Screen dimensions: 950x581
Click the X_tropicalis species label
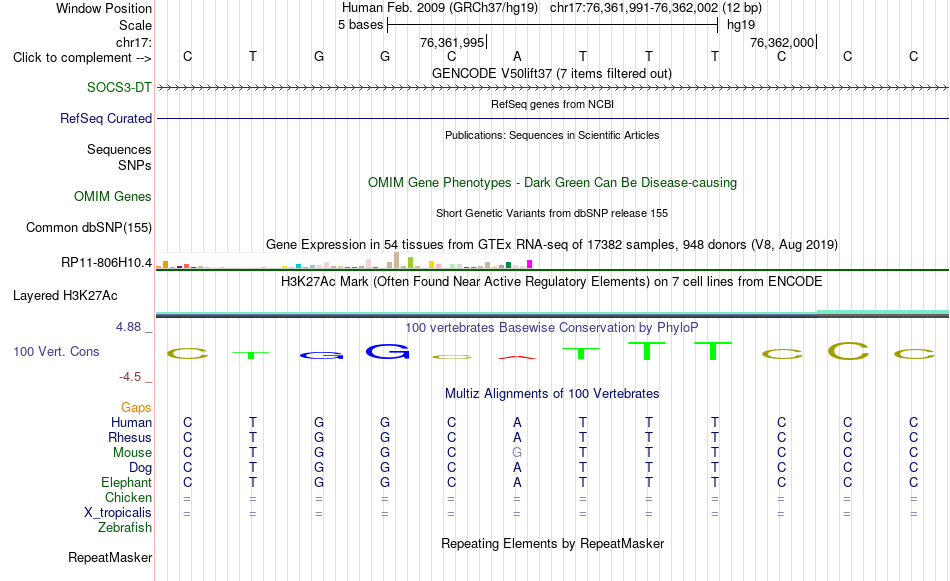coord(118,513)
